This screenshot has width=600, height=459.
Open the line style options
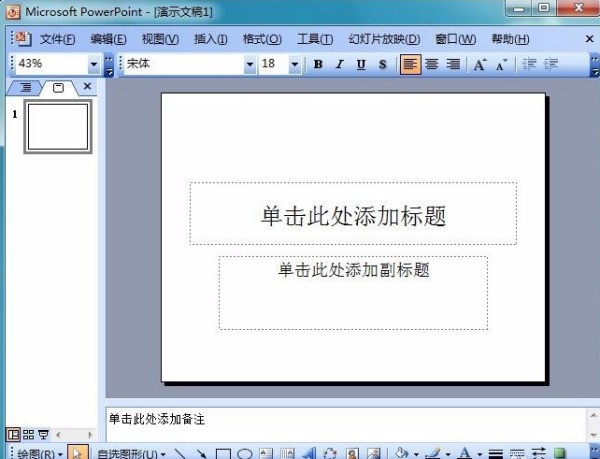click(x=496, y=454)
